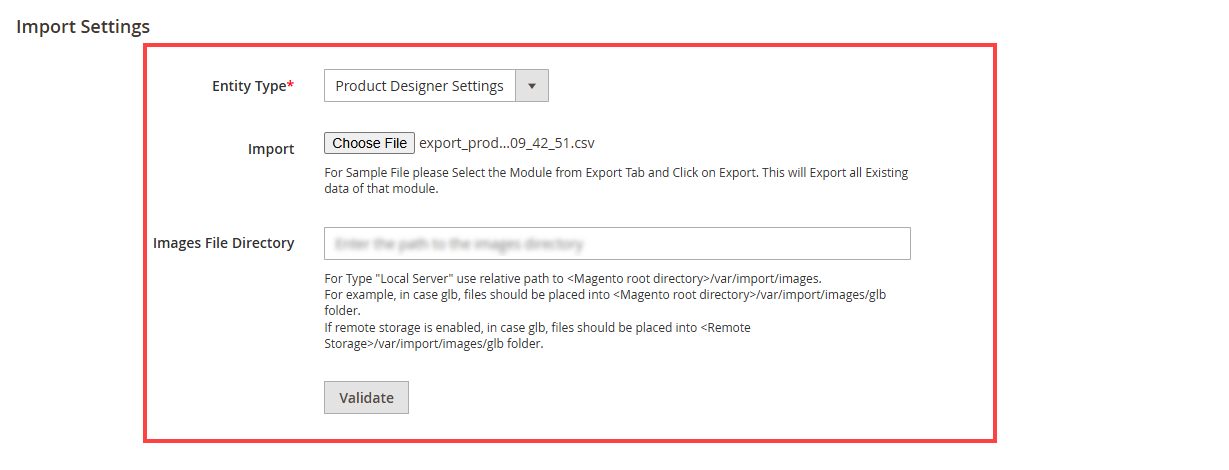Click the Choose File button
Screen dimensions: 1229x470
click(369, 143)
